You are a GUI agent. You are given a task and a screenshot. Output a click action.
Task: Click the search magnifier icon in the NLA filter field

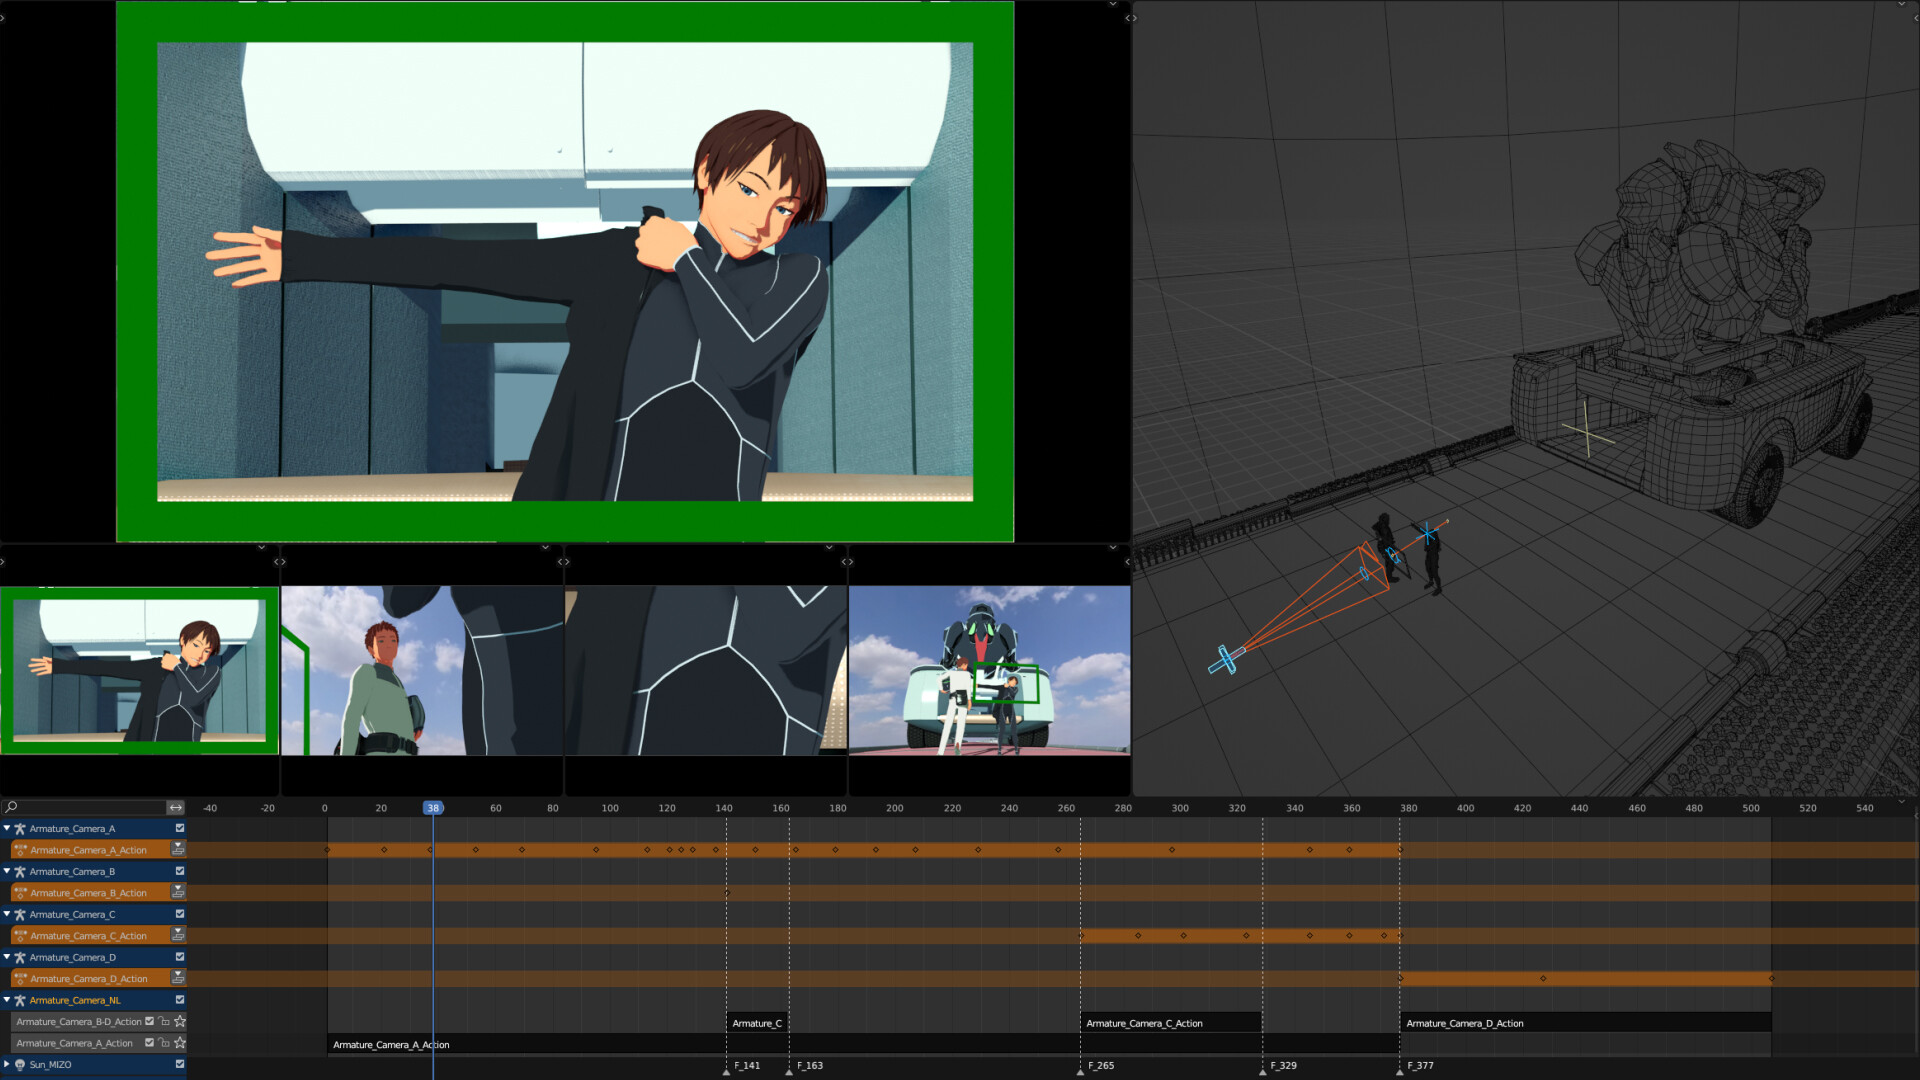[9, 808]
